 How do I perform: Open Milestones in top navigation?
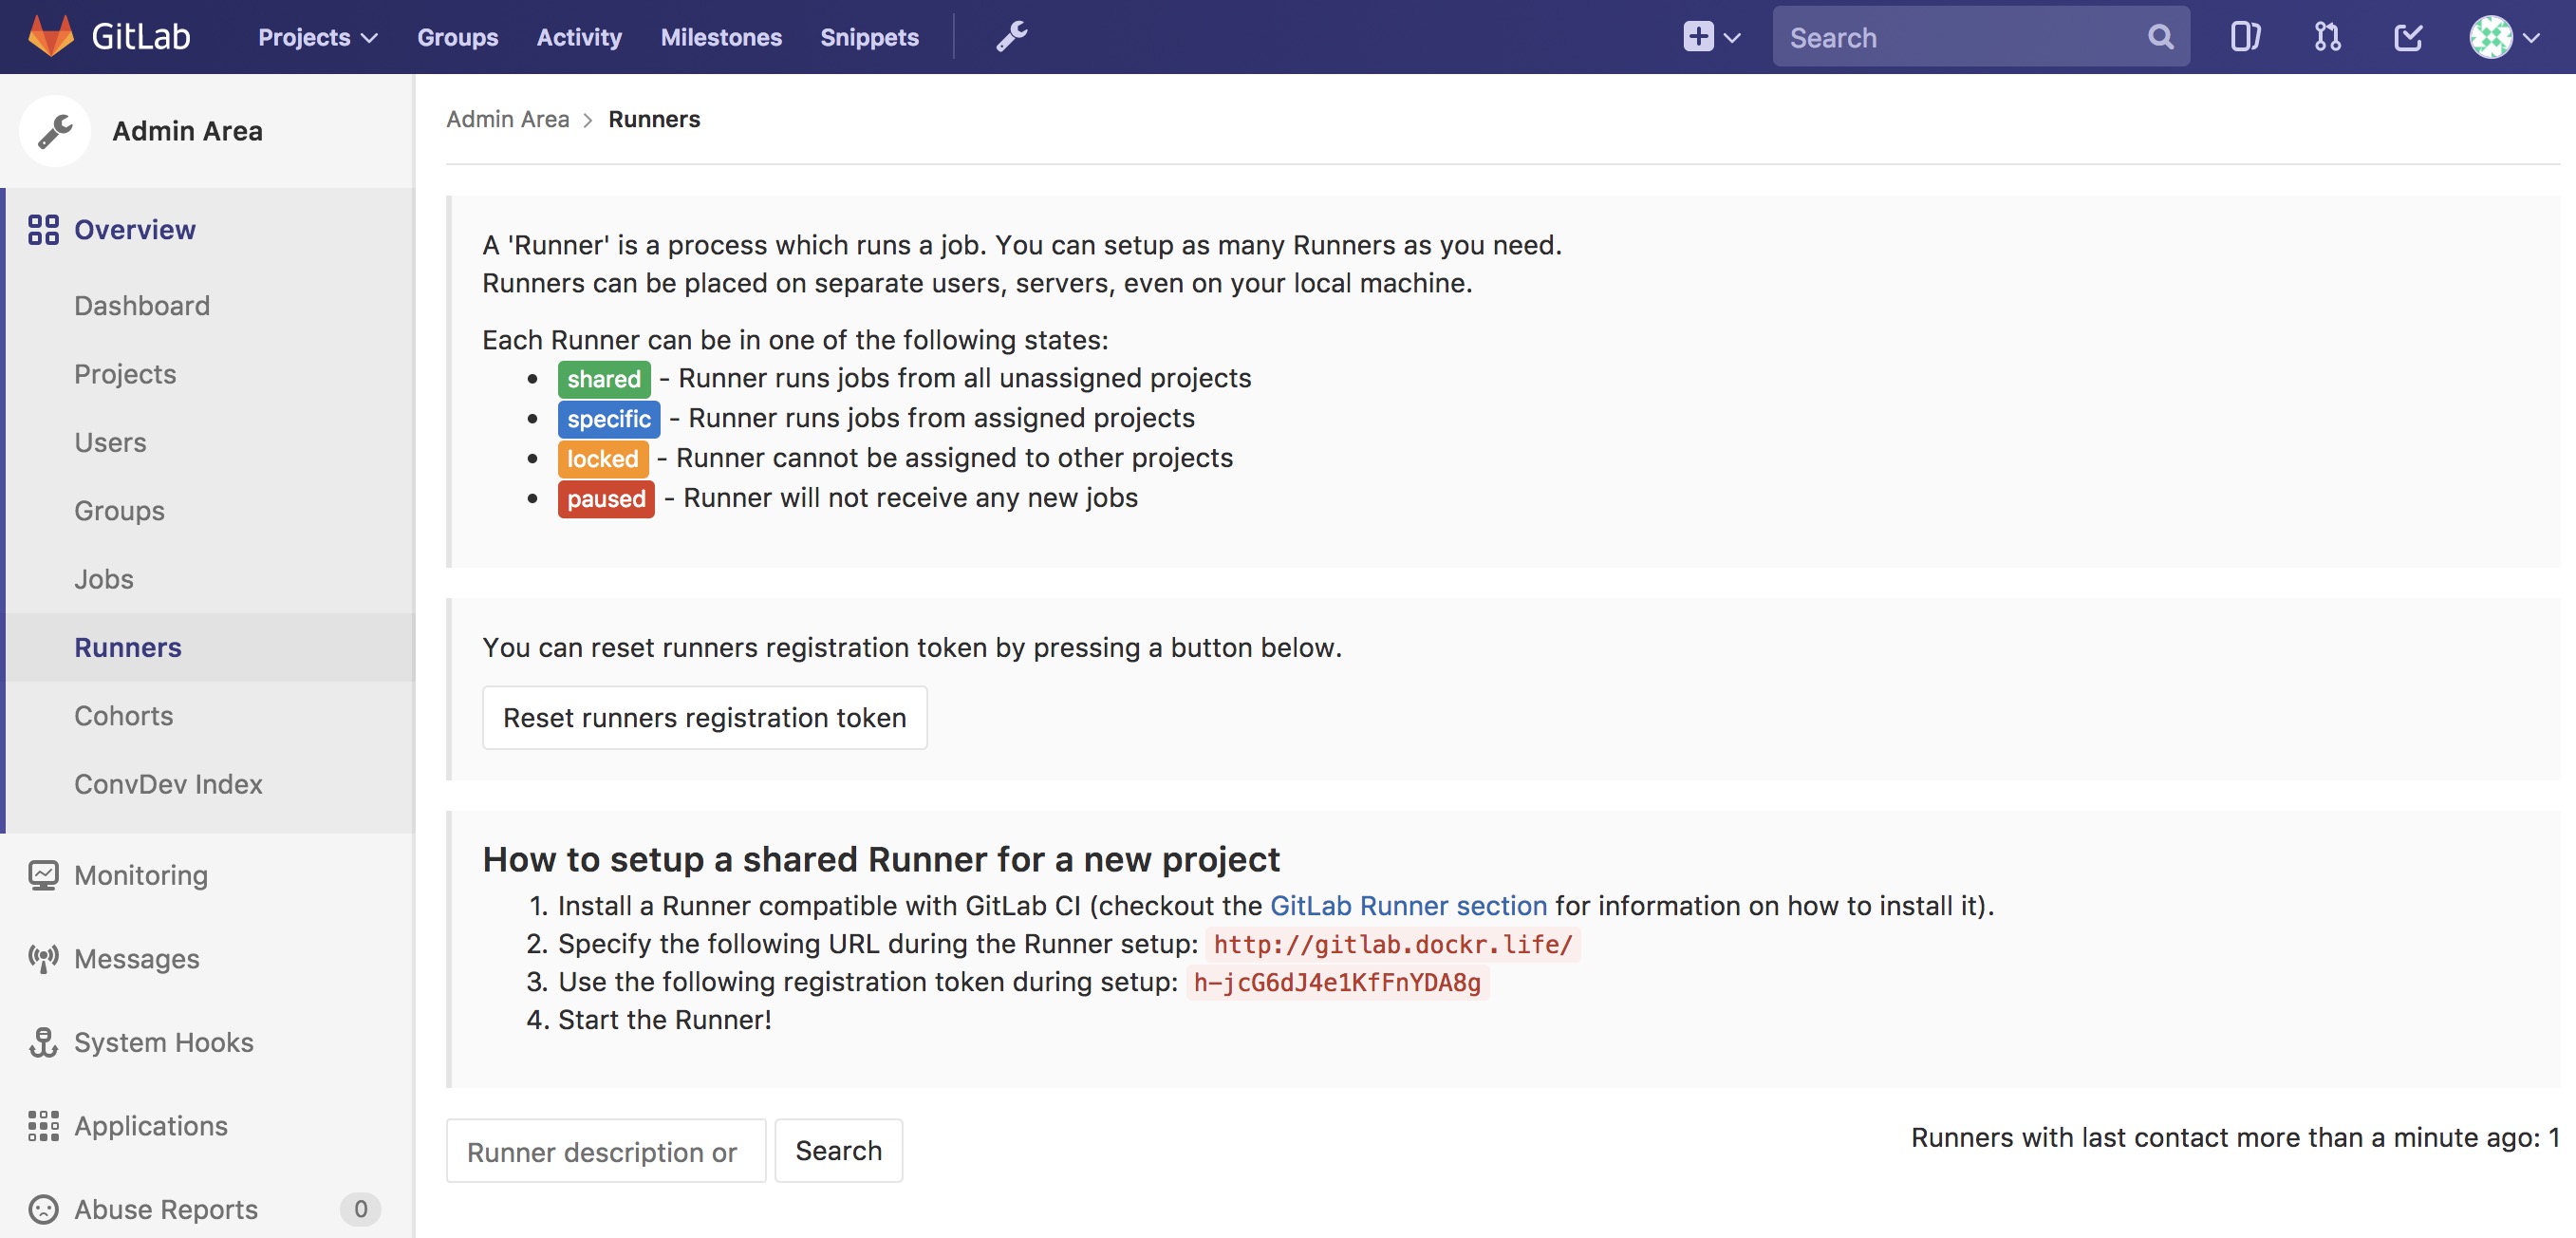(721, 37)
